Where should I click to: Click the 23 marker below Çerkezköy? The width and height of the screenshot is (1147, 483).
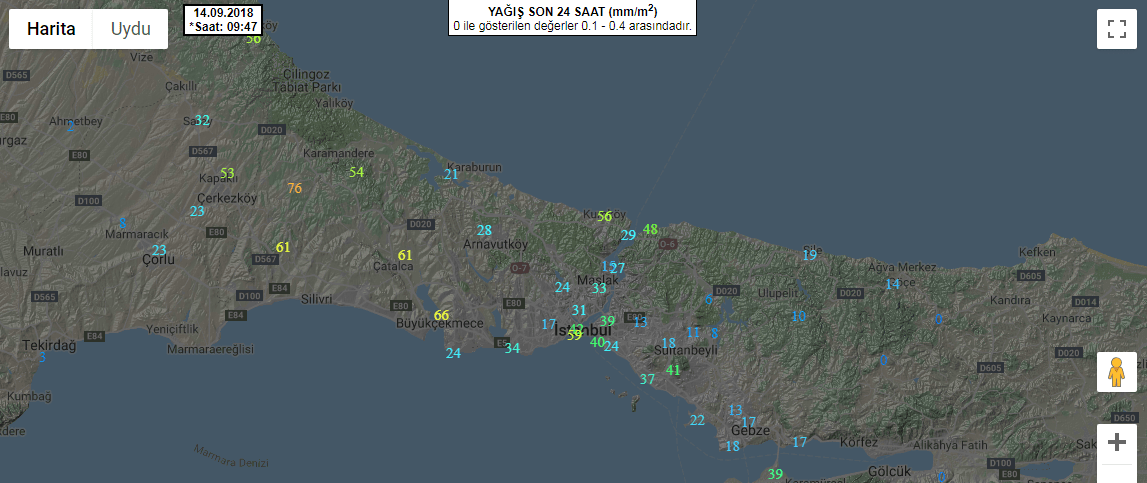click(x=198, y=211)
